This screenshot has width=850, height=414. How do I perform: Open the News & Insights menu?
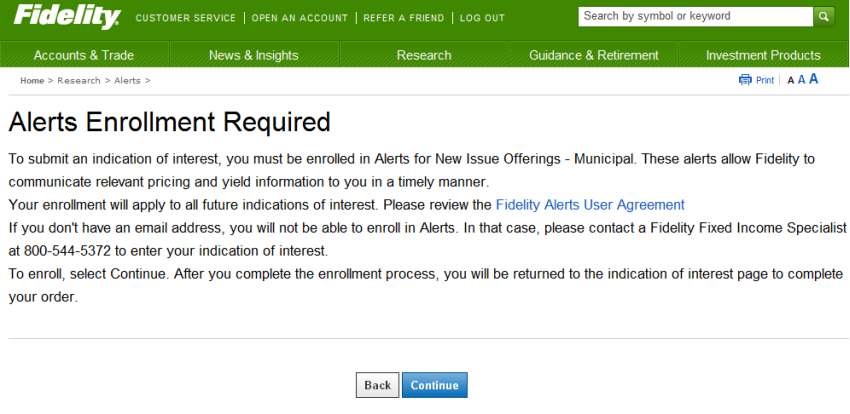tap(253, 55)
